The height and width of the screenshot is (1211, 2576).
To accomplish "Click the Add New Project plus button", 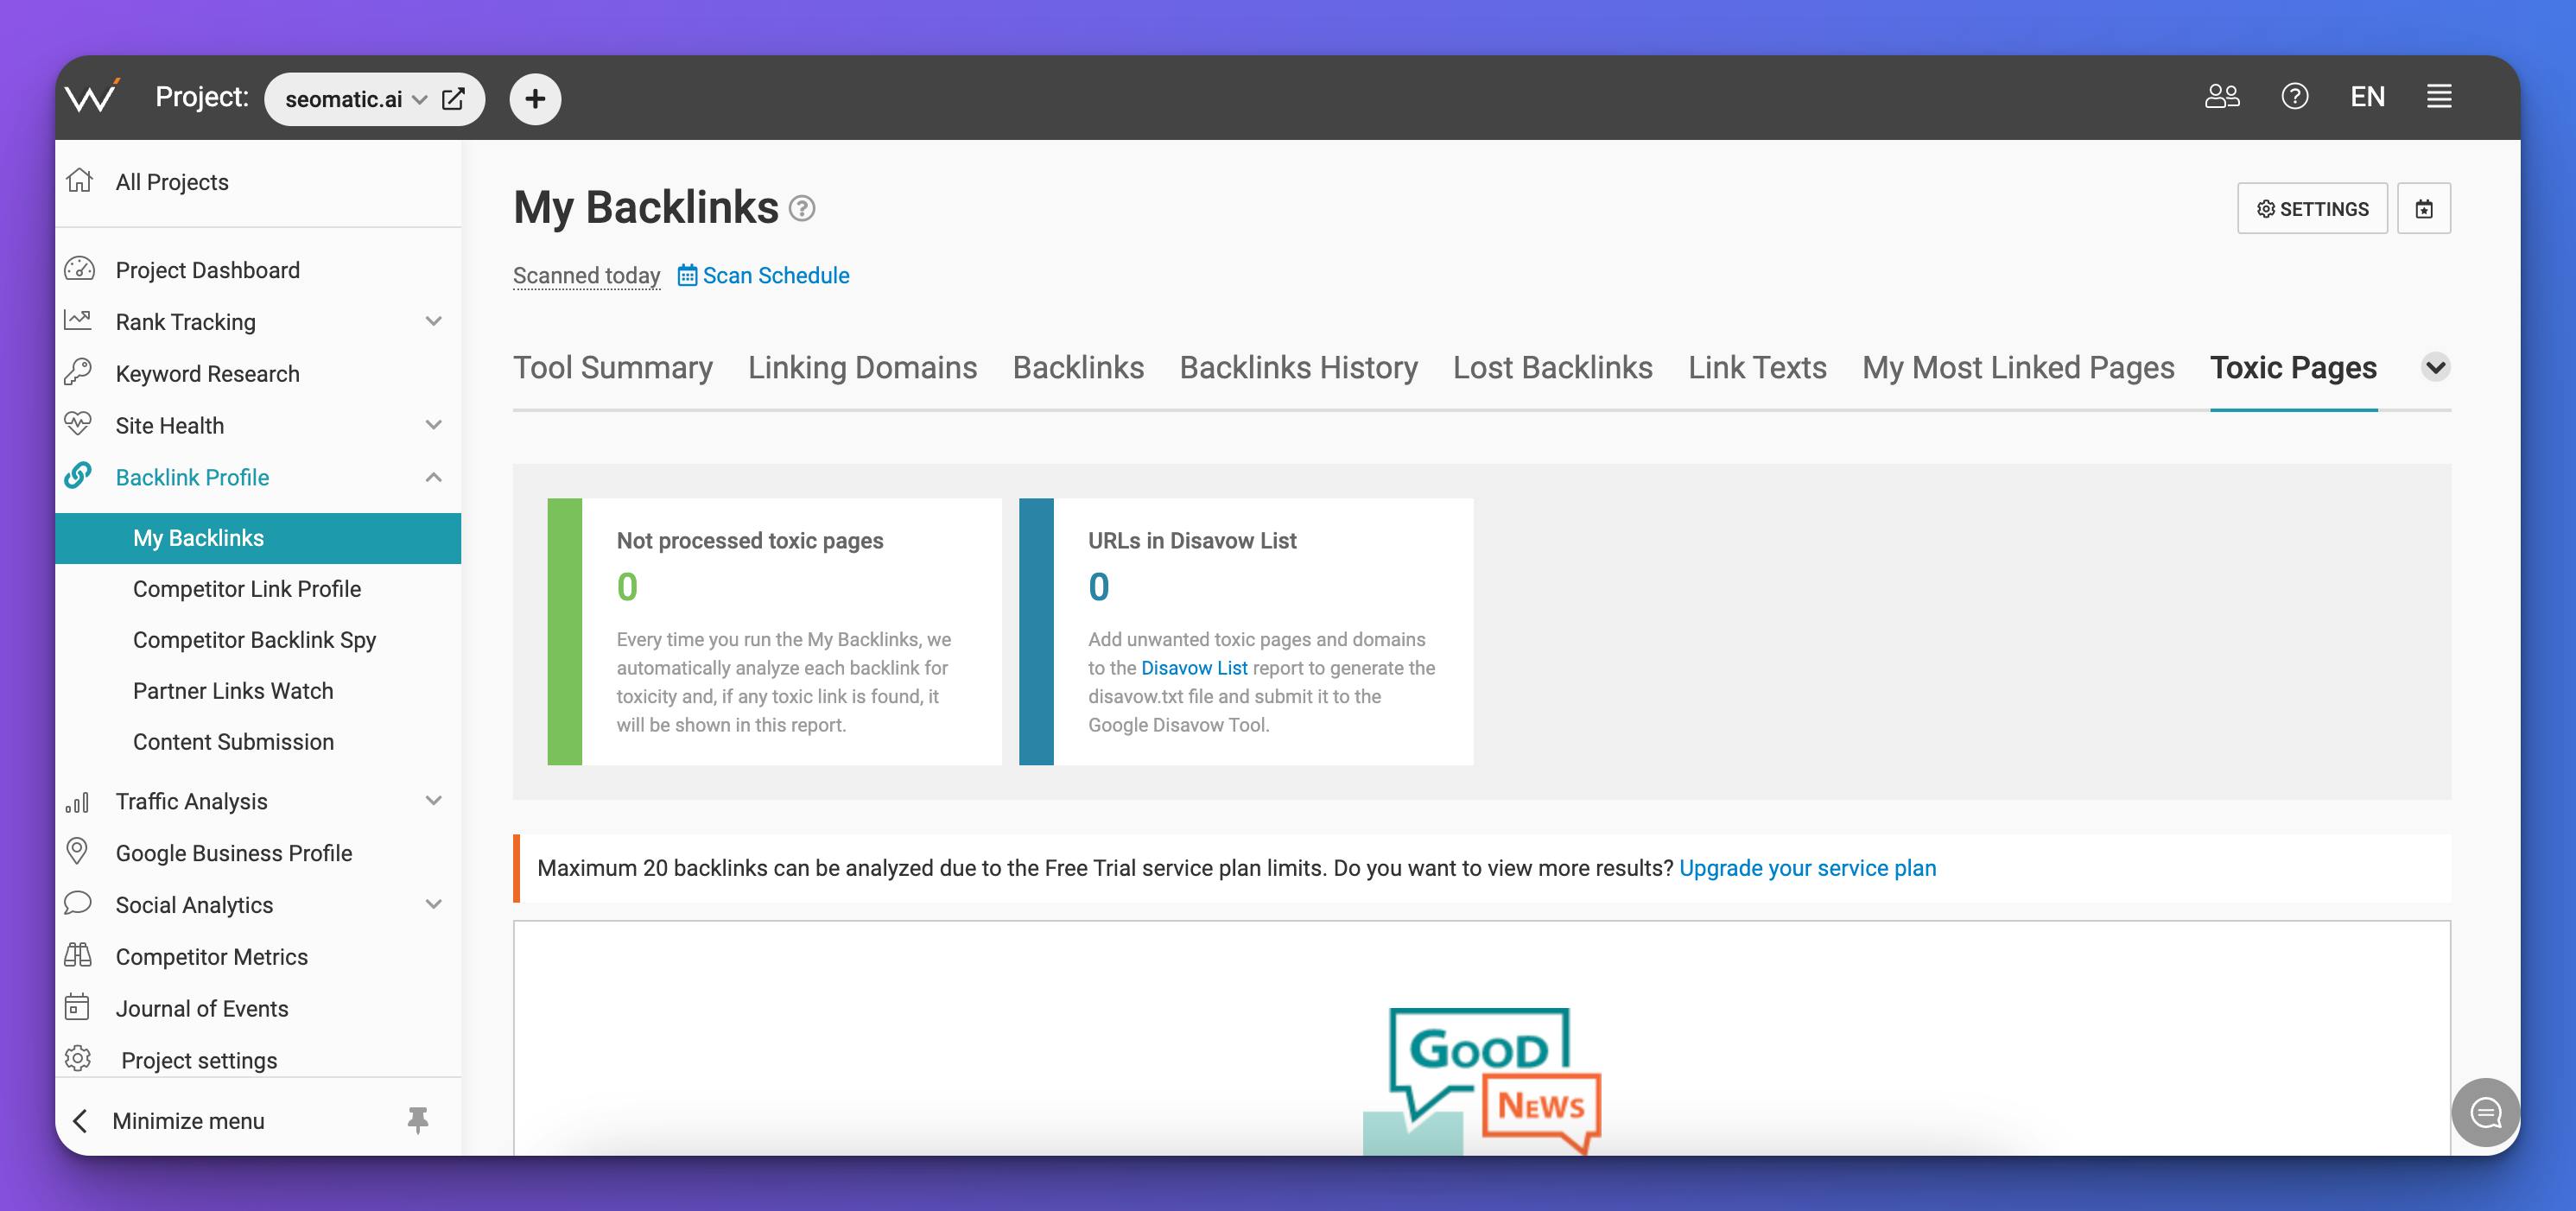I will pos(536,98).
